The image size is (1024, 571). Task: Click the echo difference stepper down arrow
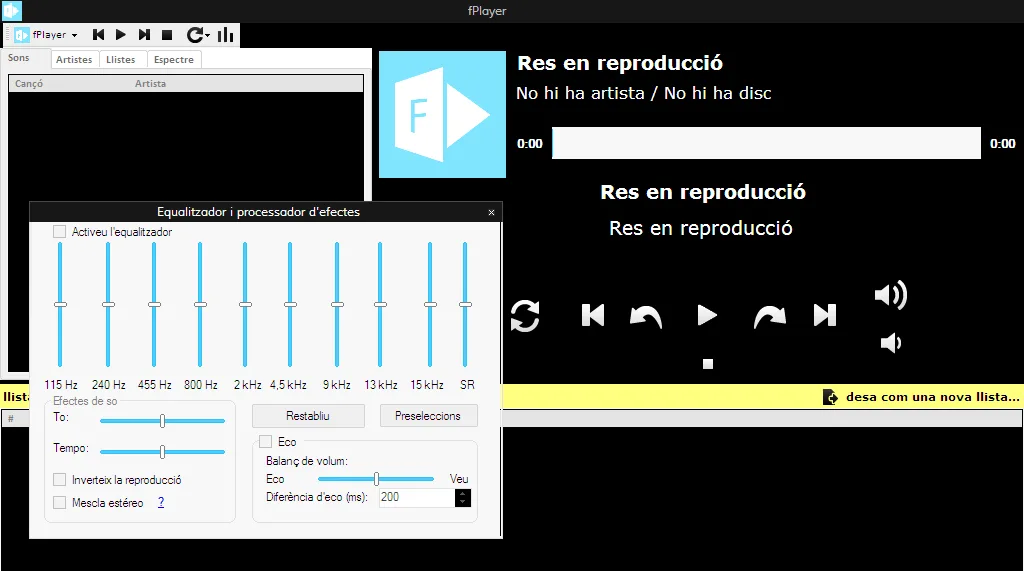[x=462, y=502]
